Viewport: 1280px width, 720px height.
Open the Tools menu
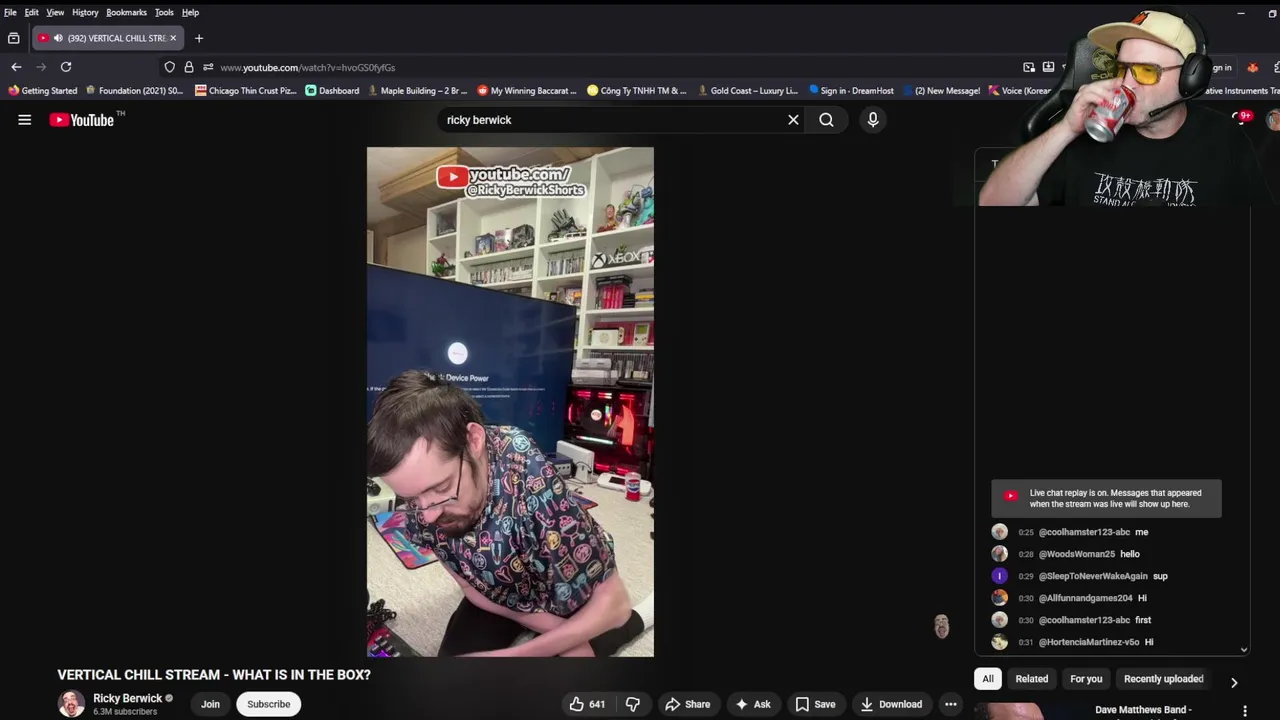pyautogui.click(x=164, y=12)
